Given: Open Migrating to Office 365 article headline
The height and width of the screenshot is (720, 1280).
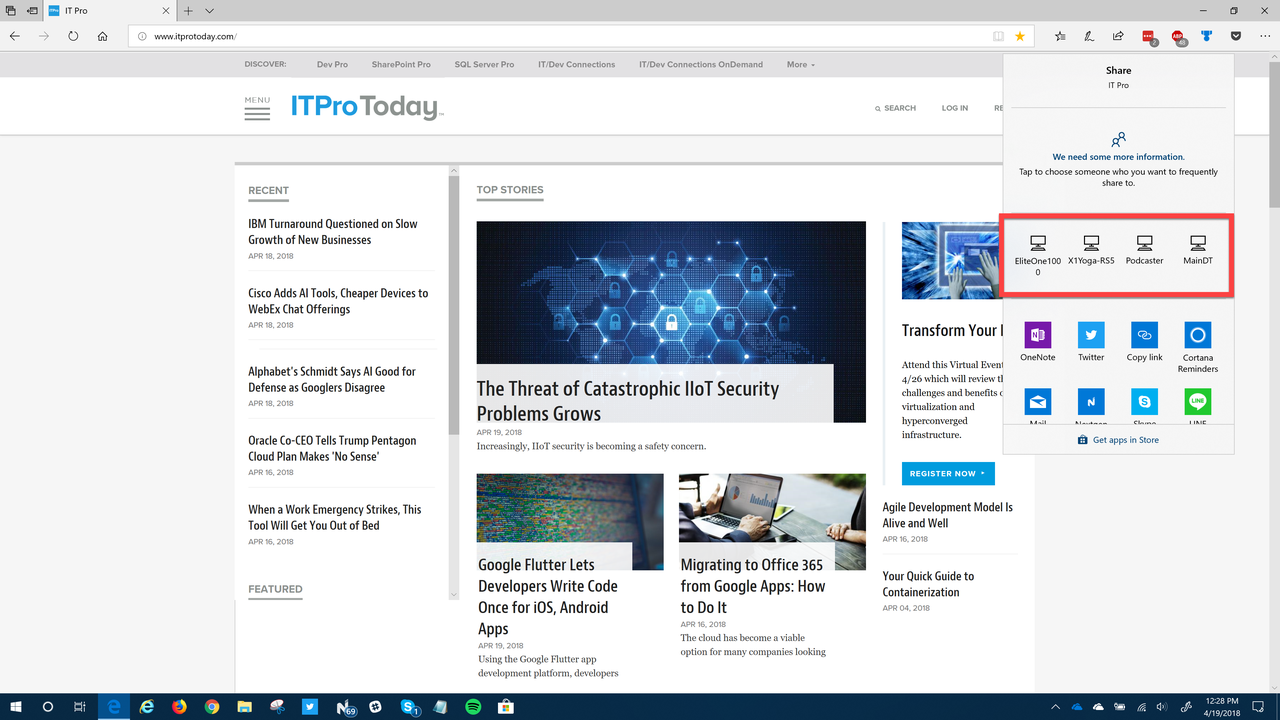Looking at the screenshot, I should [753, 586].
